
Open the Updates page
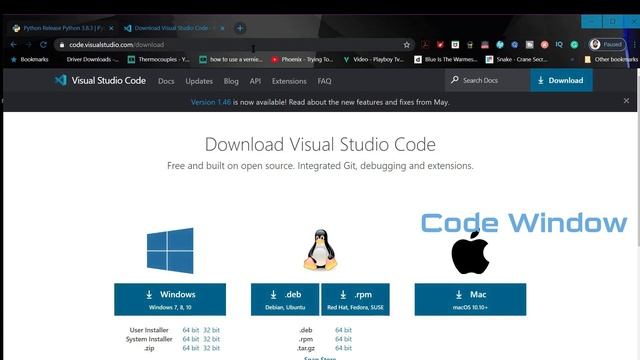(x=199, y=81)
